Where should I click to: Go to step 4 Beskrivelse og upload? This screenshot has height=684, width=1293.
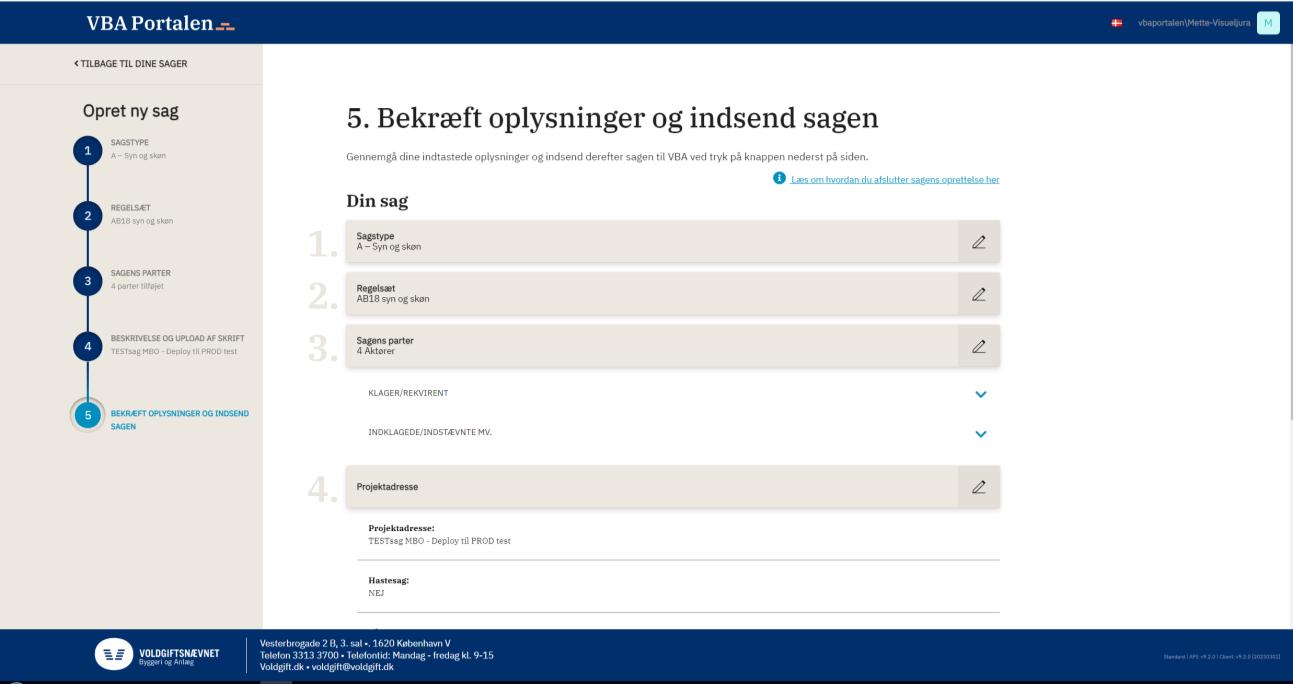click(88, 346)
